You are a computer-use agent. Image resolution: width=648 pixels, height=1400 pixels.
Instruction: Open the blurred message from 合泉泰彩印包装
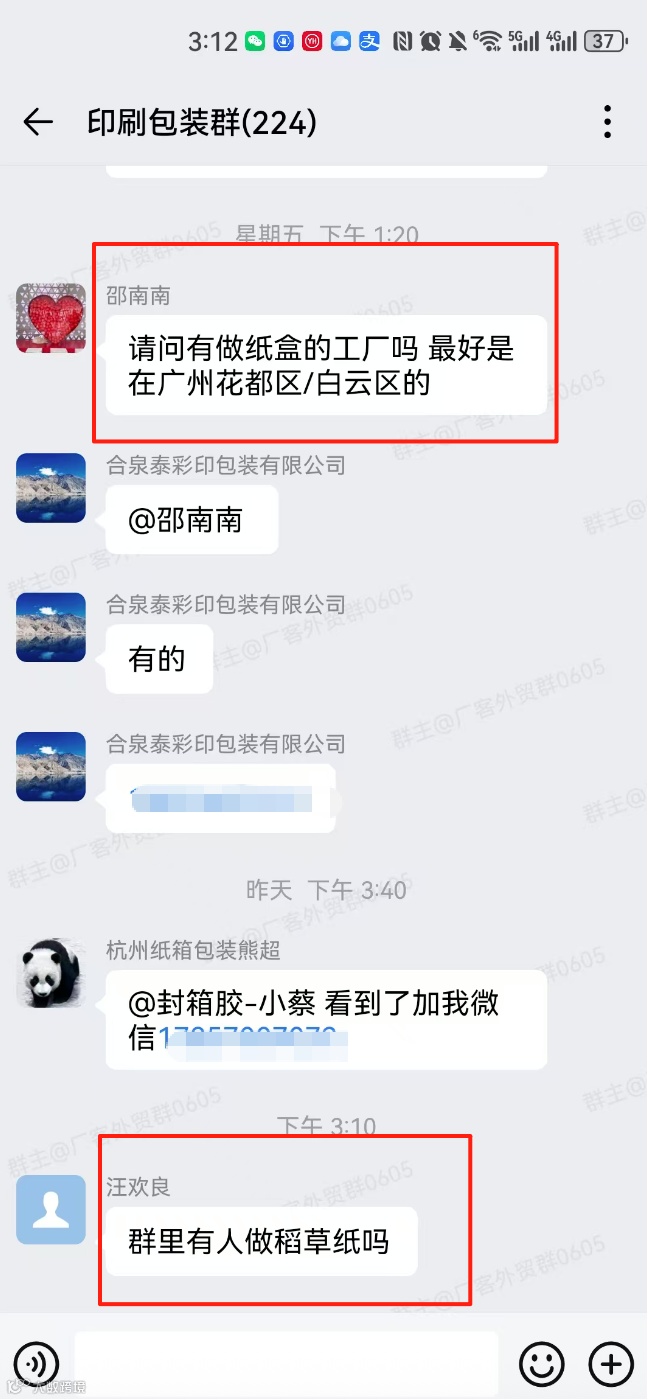221,798
